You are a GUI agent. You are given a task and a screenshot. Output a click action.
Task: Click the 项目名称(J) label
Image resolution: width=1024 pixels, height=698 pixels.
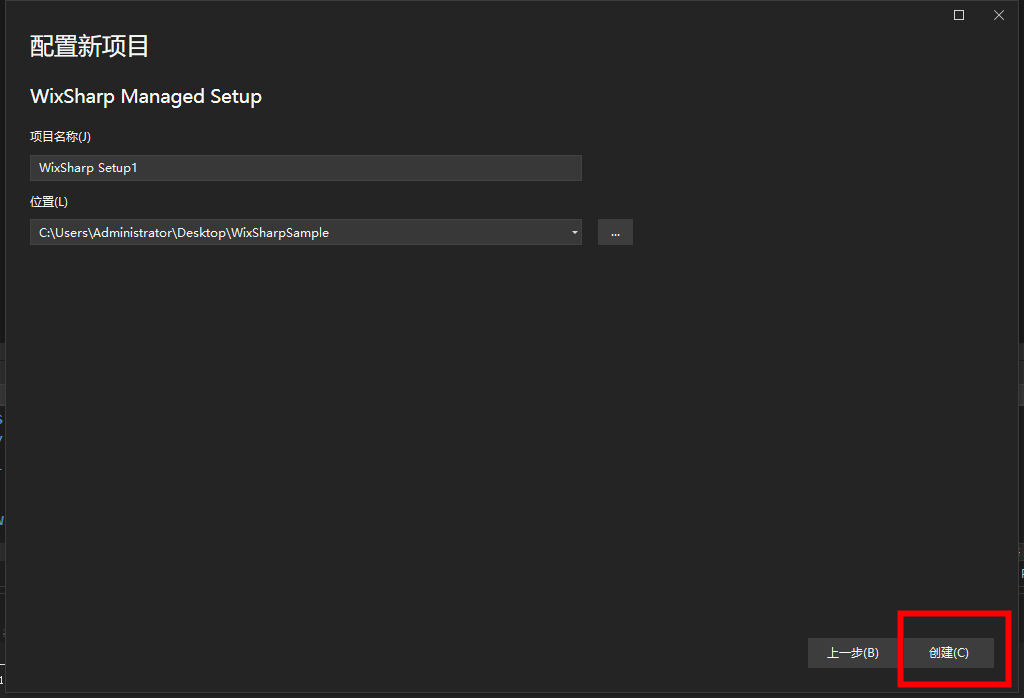coord(60,136)
